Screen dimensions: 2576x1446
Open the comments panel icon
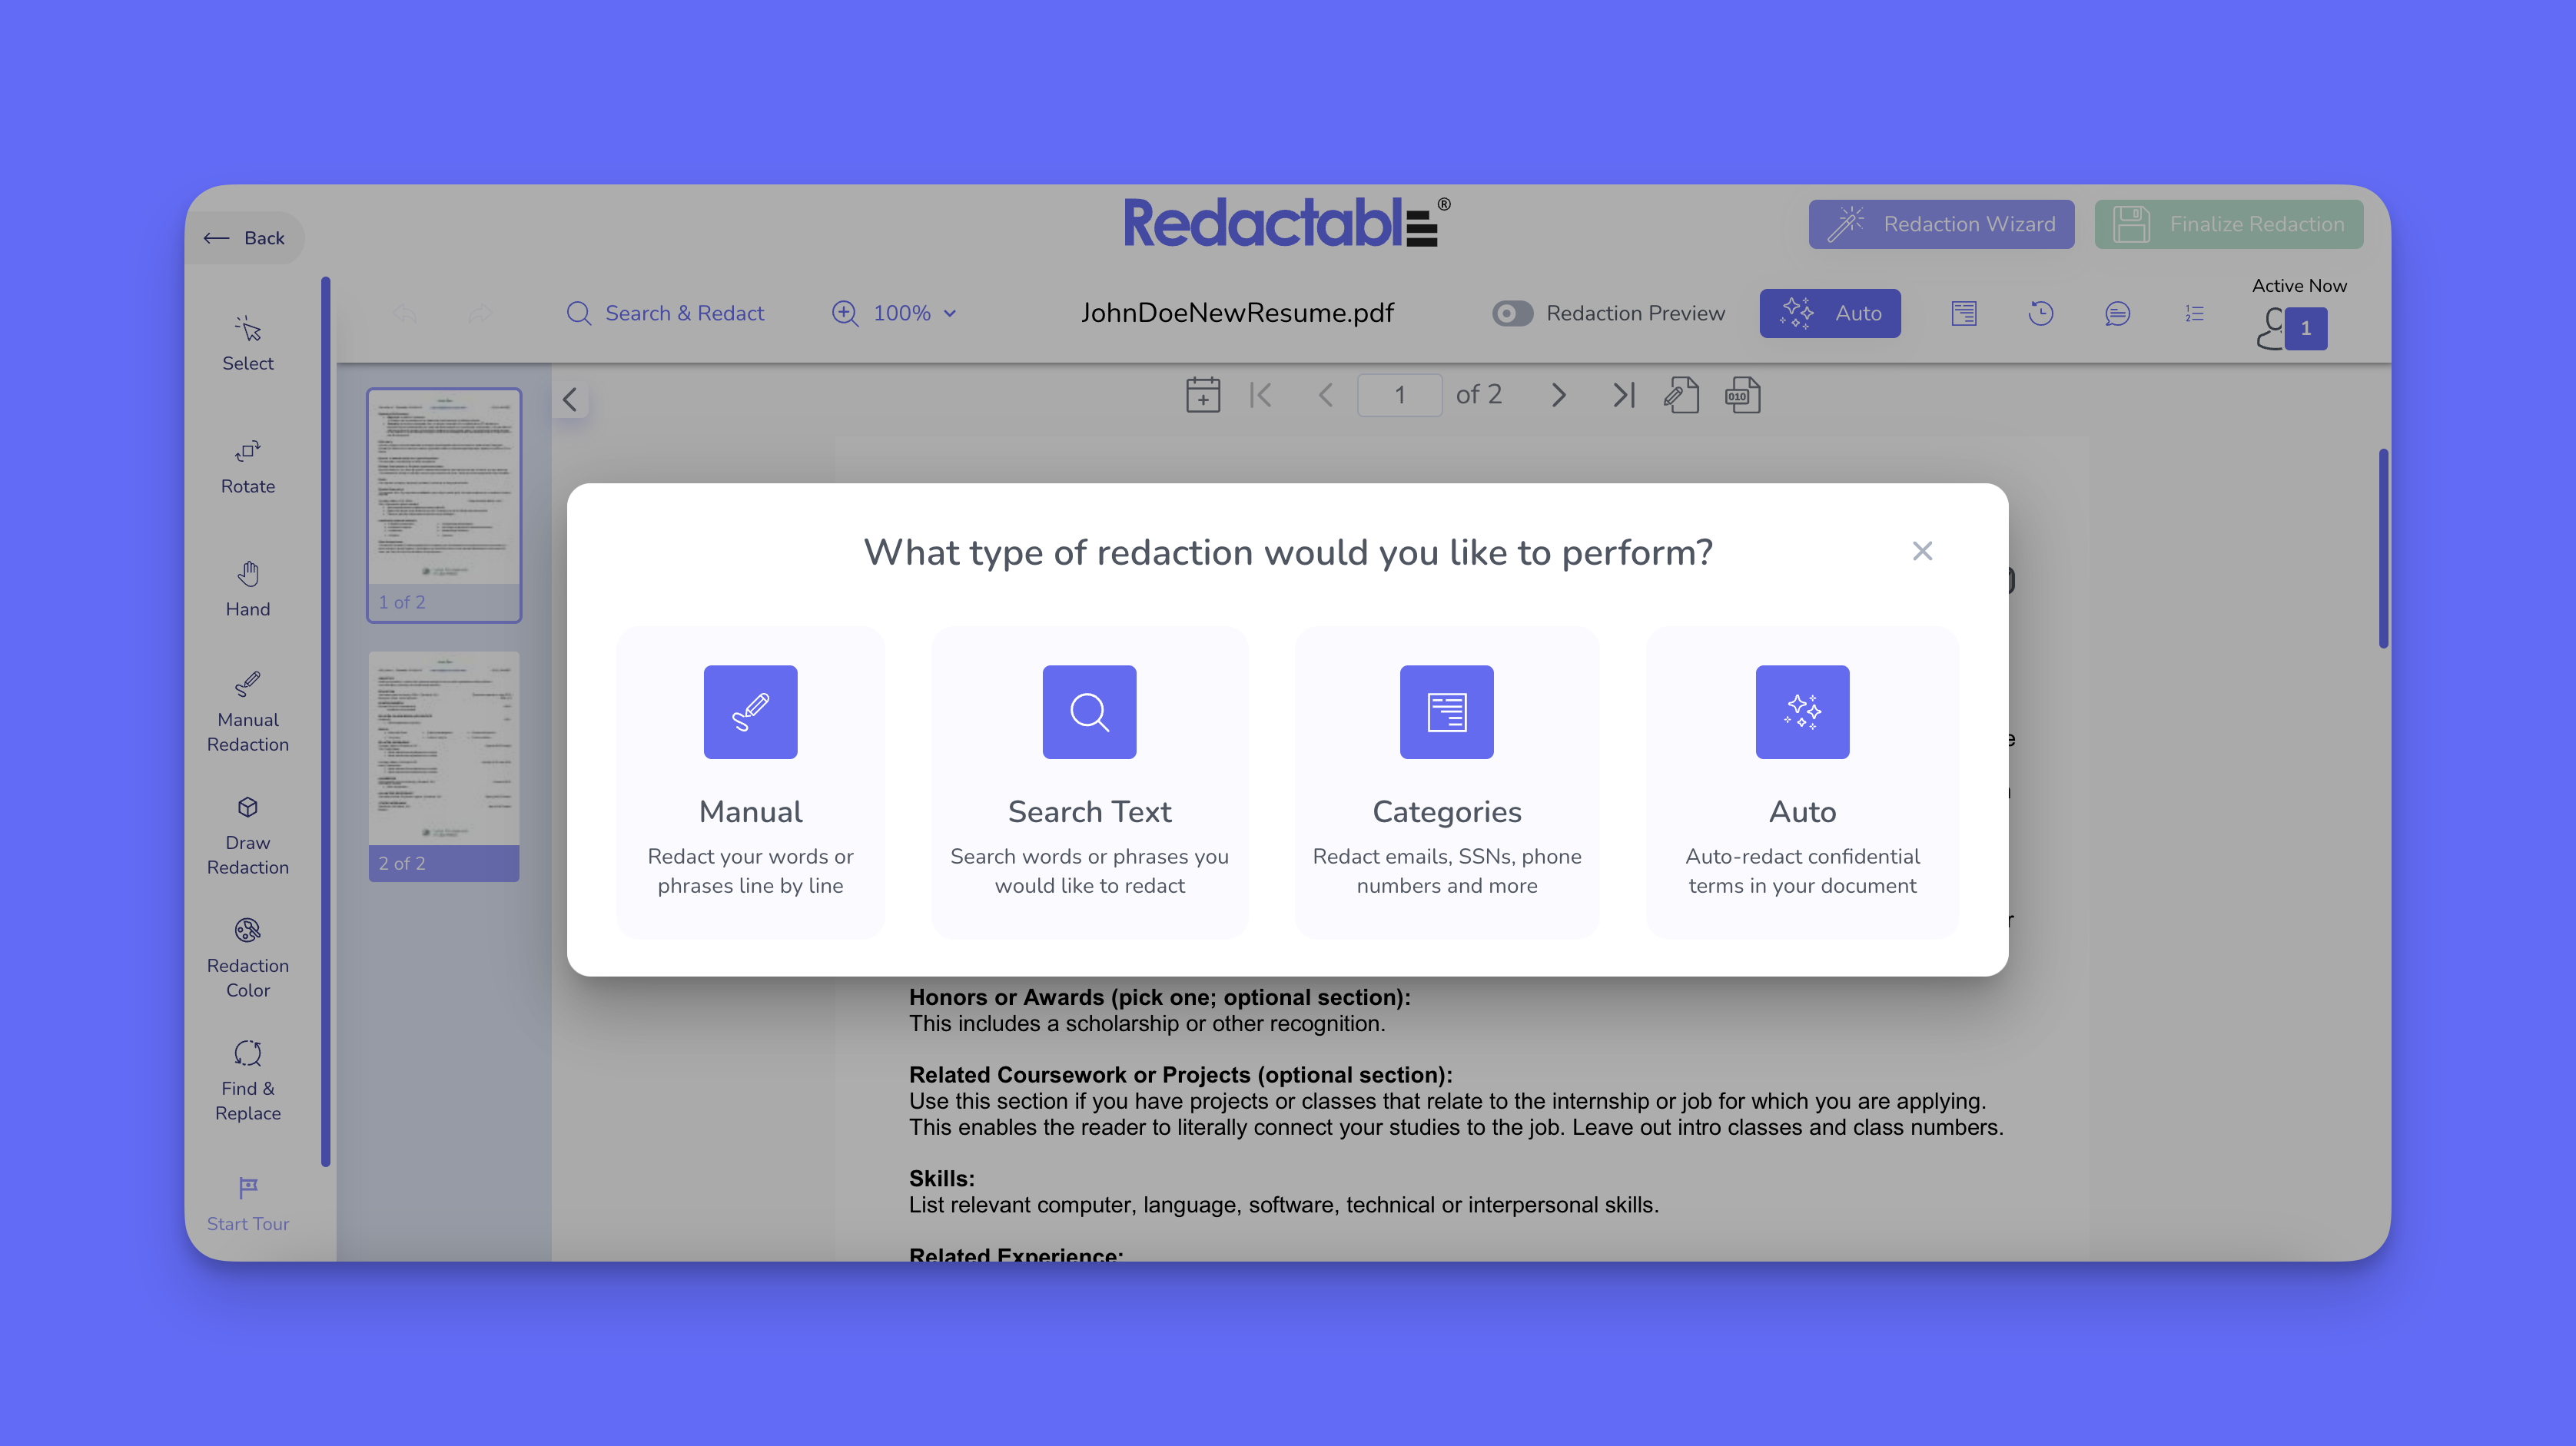2117,314
